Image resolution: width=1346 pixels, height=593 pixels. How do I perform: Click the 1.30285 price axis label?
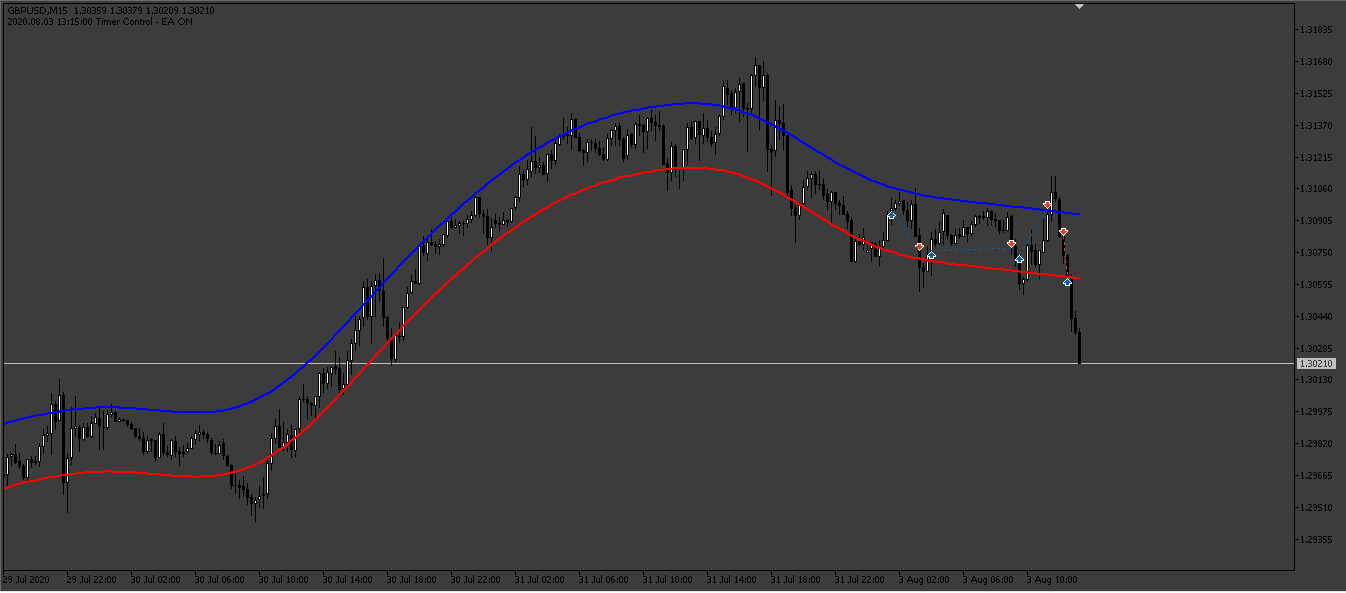click(x=1317, y=349)
